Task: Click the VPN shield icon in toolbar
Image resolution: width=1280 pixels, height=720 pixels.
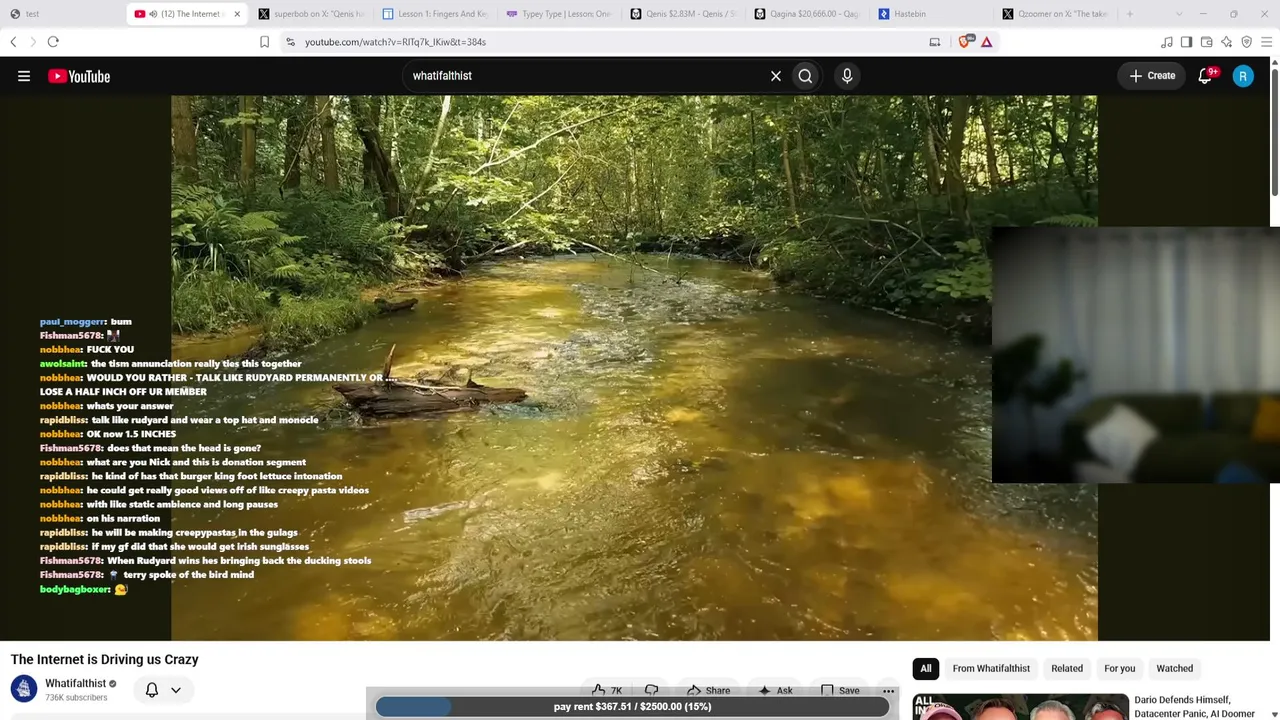Action: 1246,42
